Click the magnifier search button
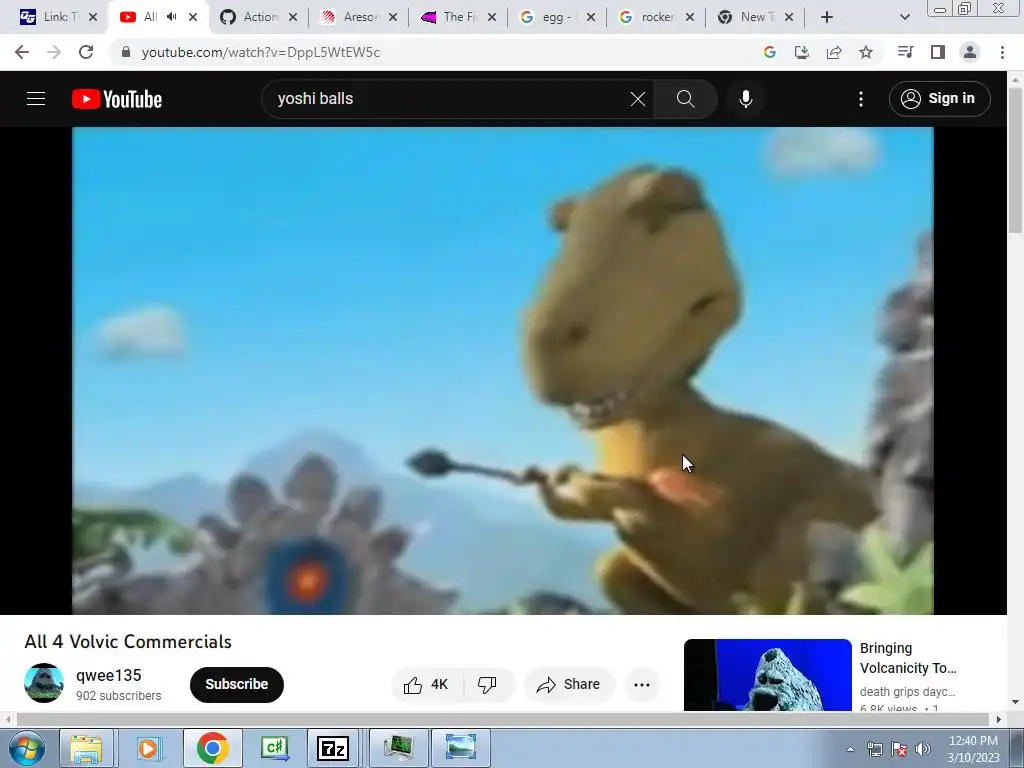The image size is (1024, 768). [686, 99]
